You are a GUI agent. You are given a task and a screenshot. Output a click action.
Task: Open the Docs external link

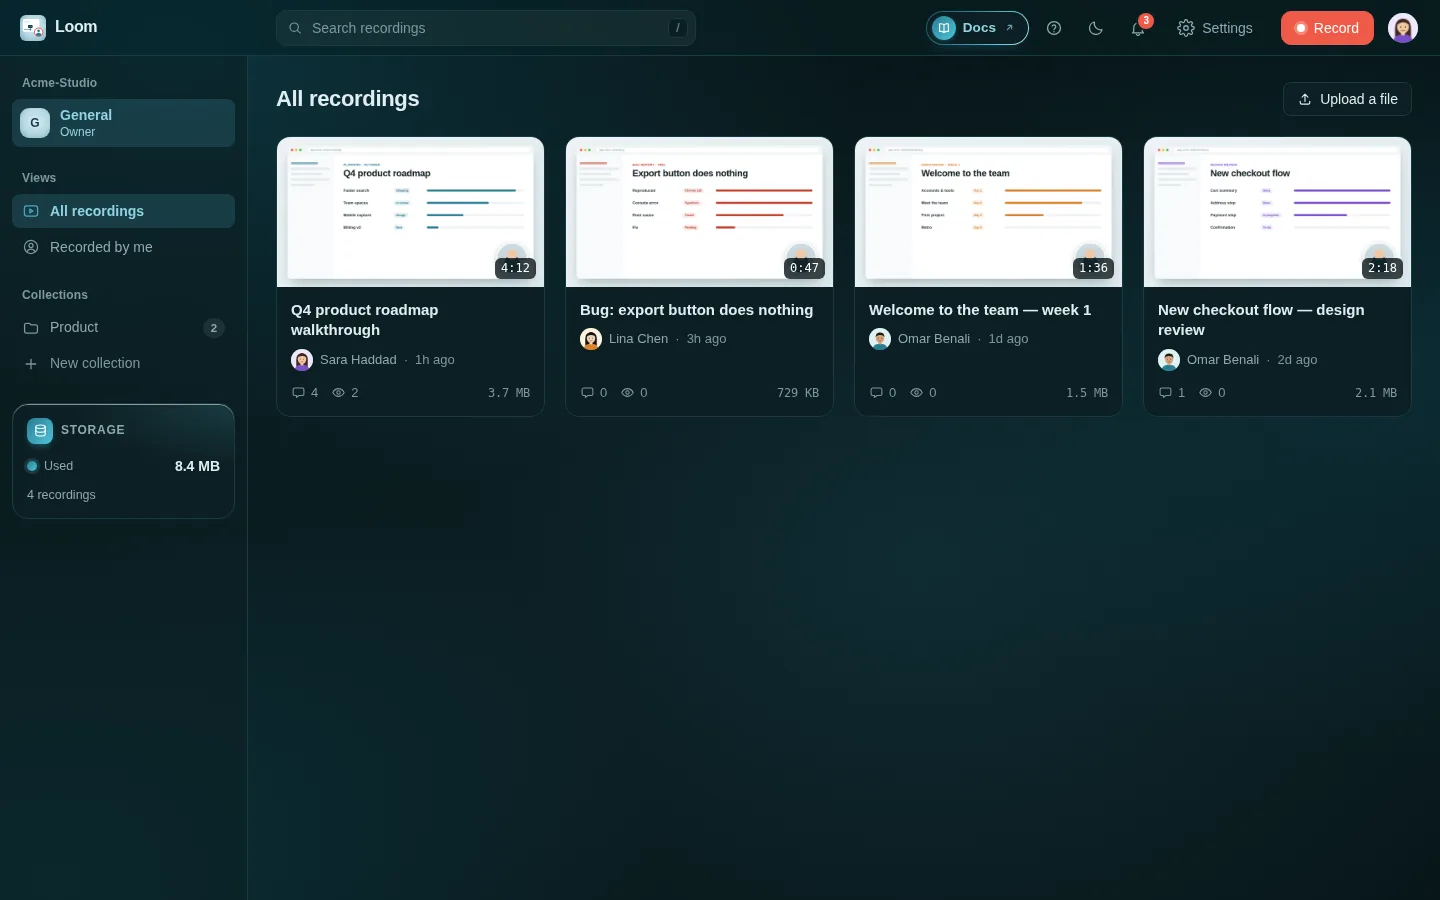pyautogui.click(x=977, y=28)
